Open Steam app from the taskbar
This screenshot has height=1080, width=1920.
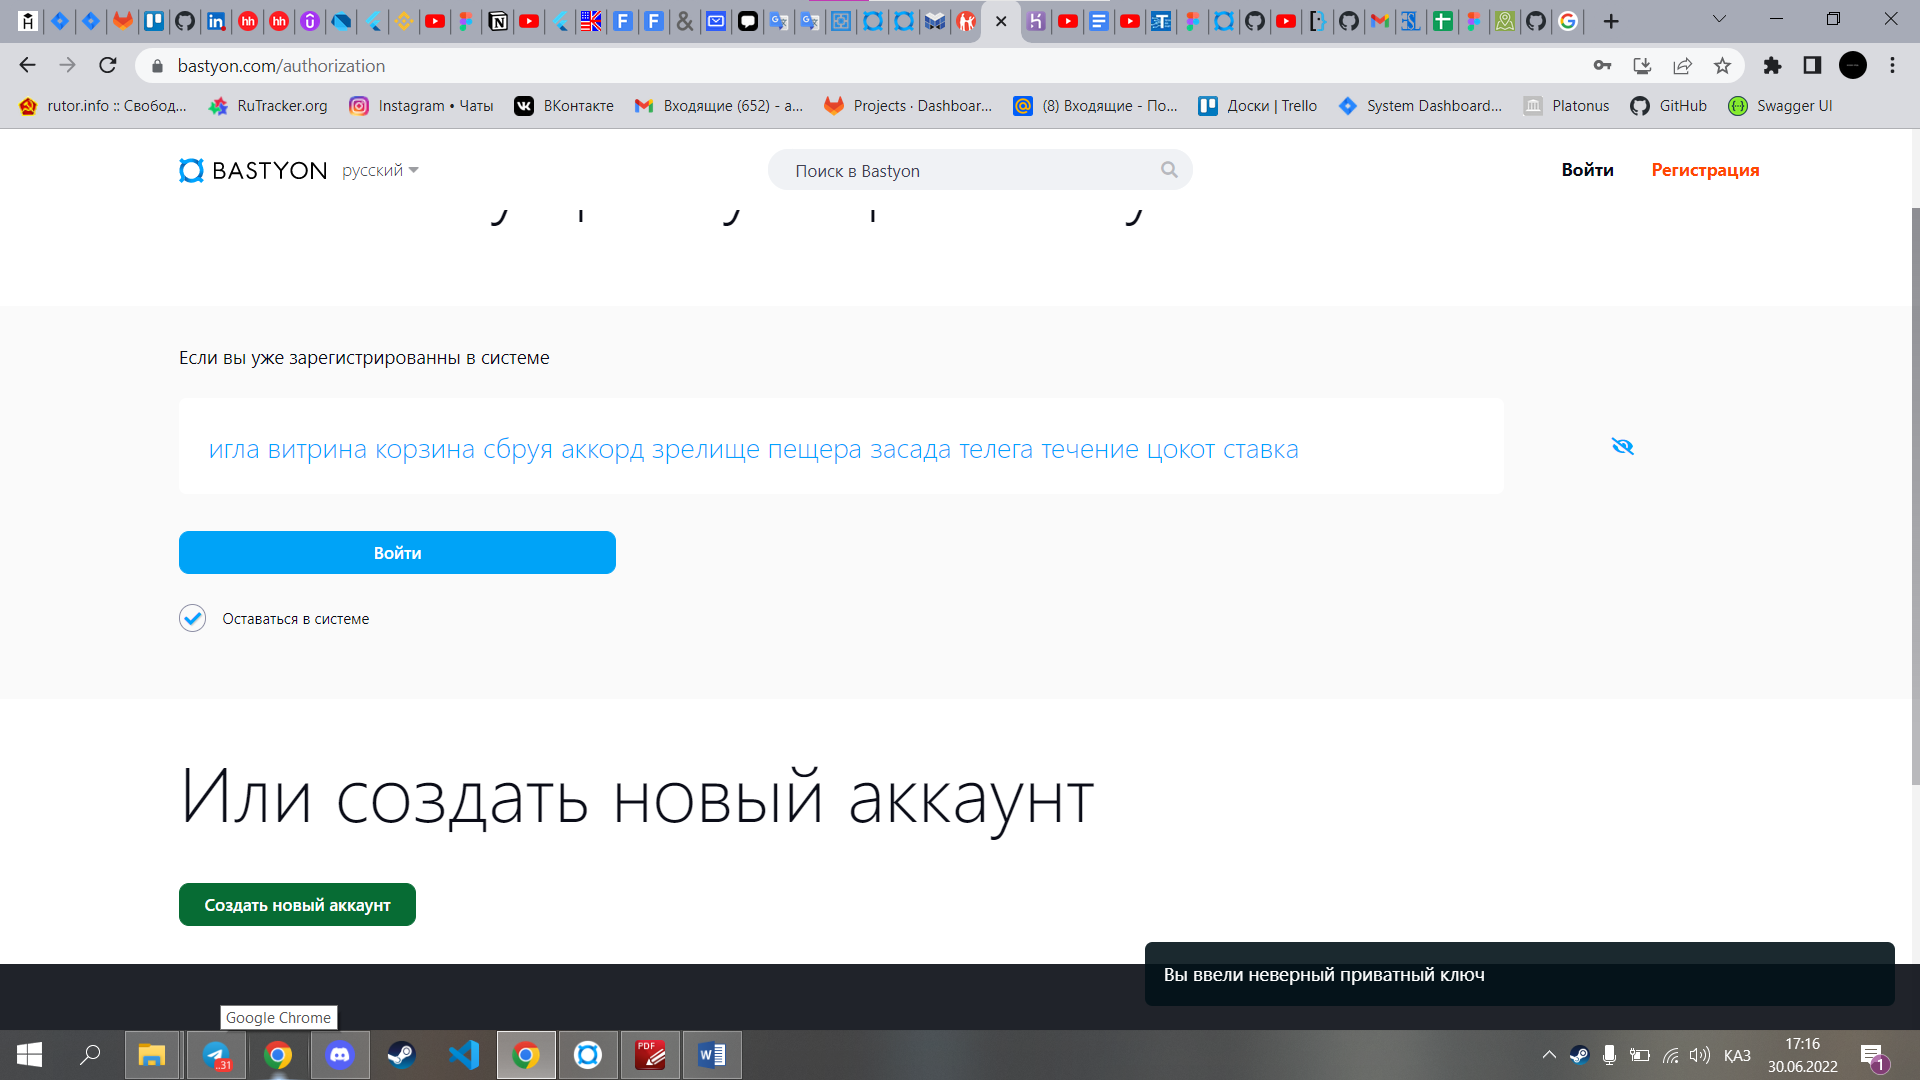401,1055
